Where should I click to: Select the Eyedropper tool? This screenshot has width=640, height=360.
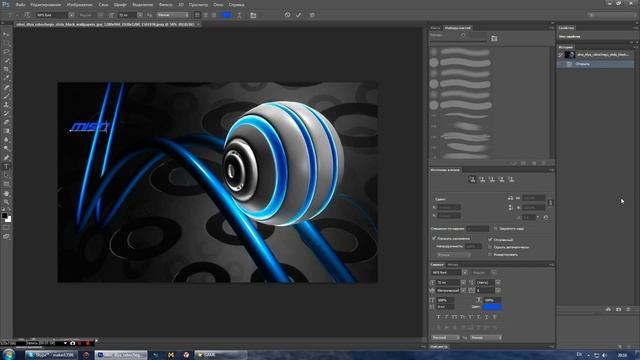(x=6, y=78)
